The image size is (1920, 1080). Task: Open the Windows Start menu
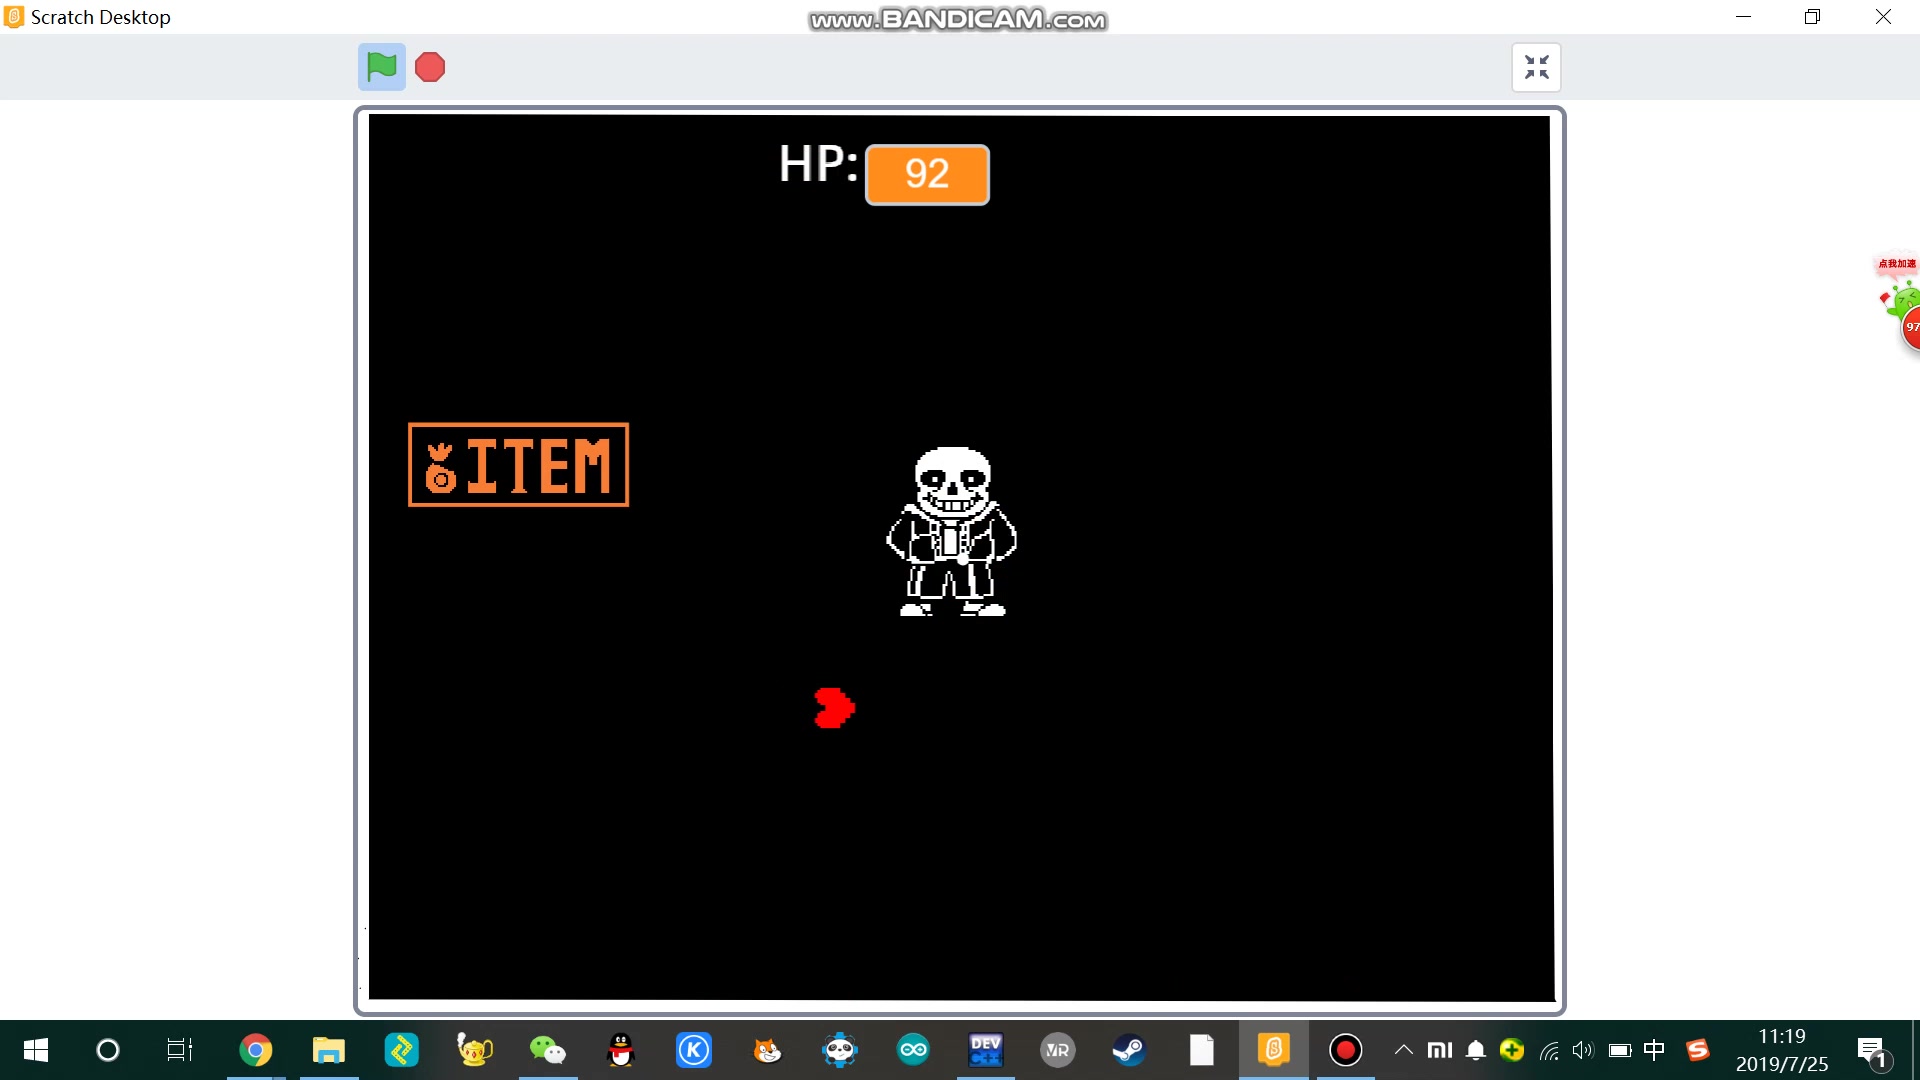point(36,1050)
